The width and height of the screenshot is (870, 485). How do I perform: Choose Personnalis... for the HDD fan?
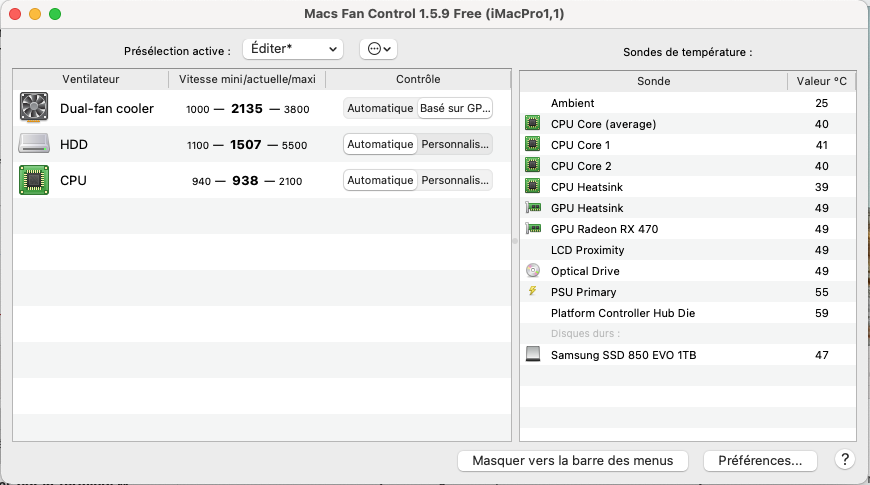click(455, 144)
